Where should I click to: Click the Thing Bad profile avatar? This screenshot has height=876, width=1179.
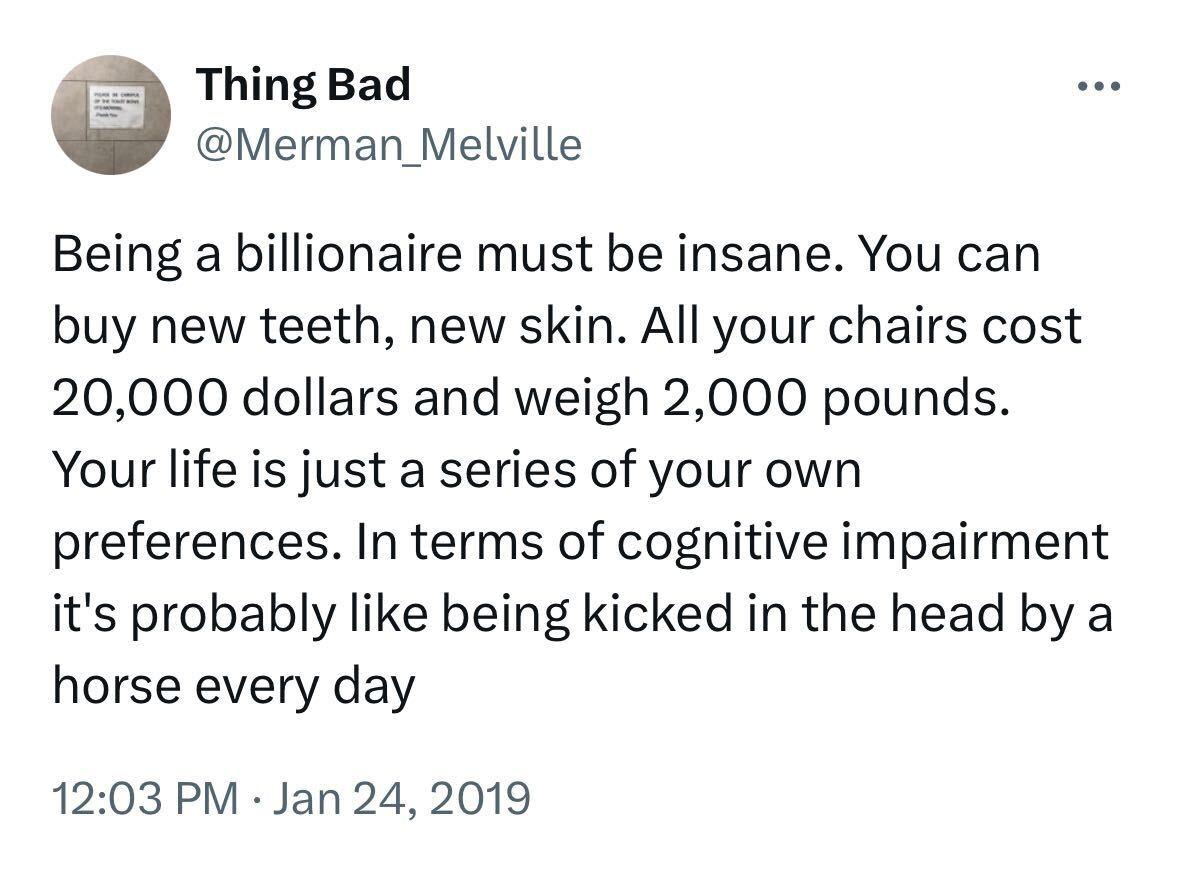[111, 114]
